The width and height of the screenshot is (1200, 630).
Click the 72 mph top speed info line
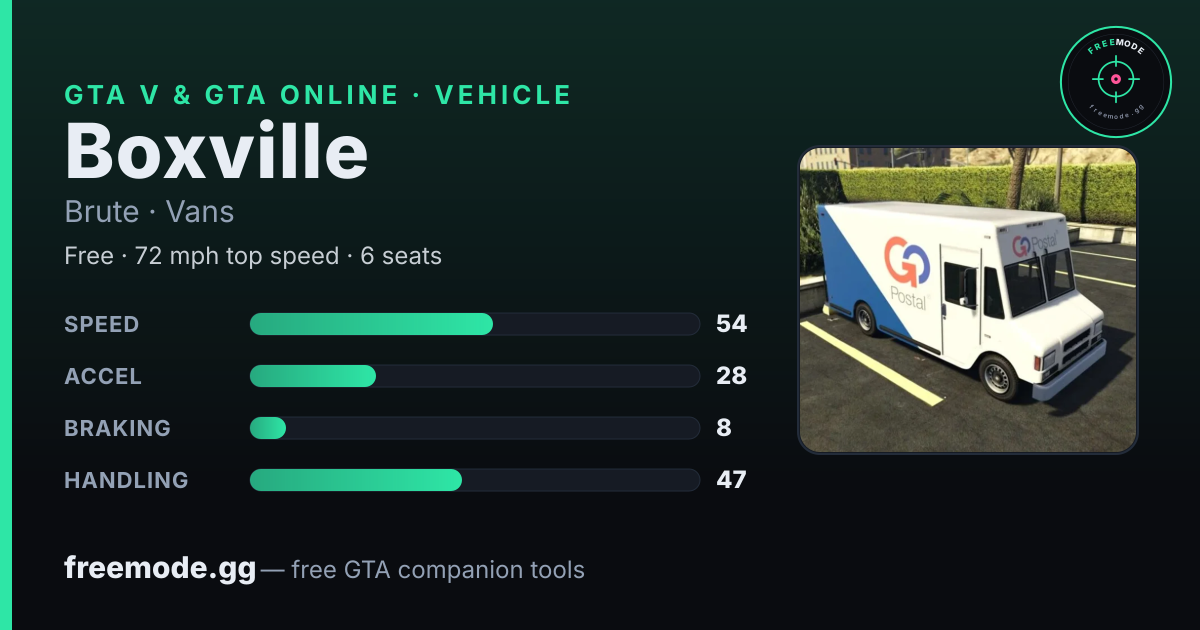[253, 256]
